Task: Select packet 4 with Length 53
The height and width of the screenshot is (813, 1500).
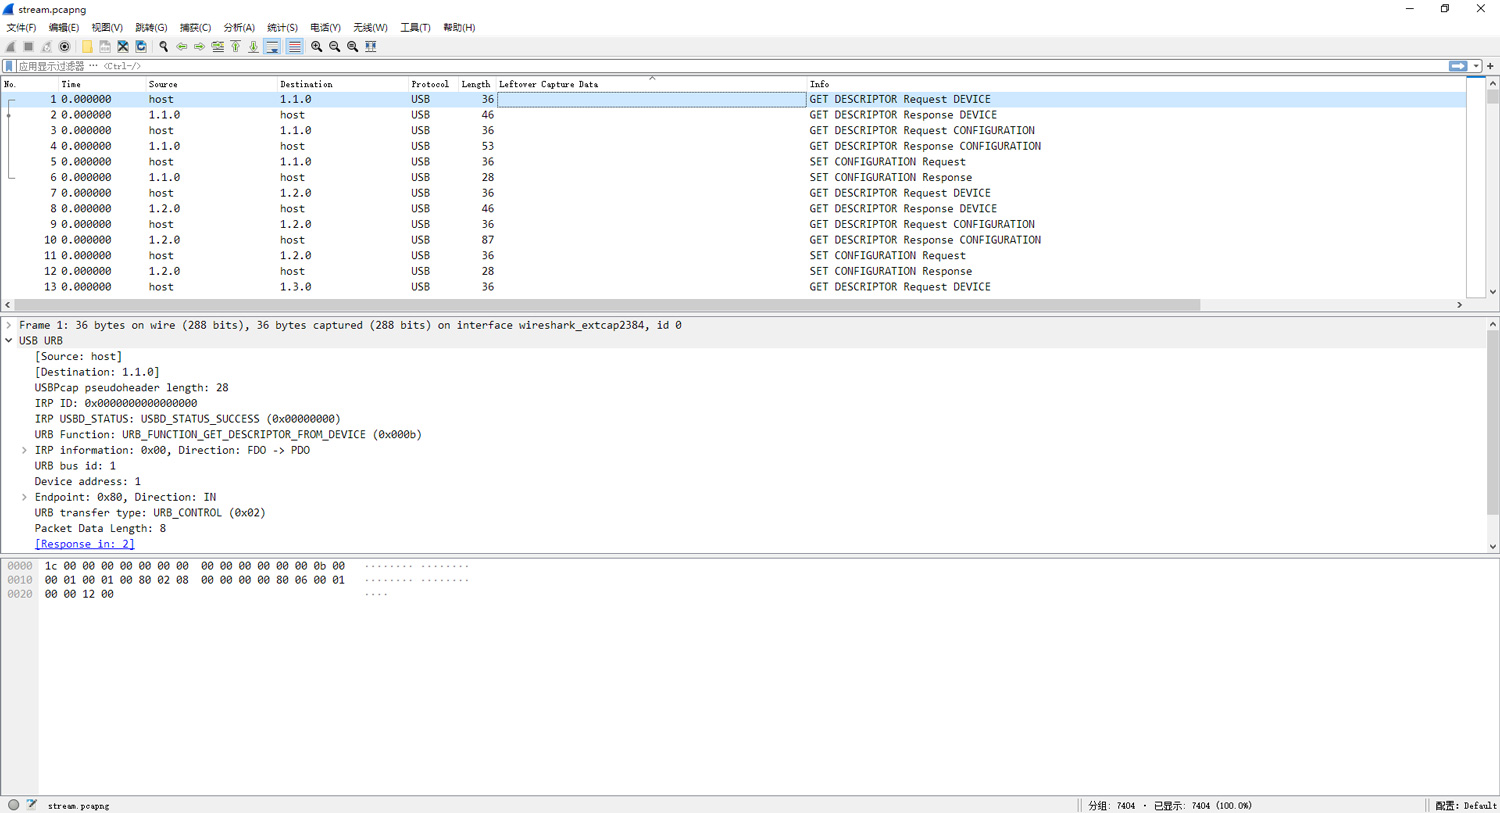Action: 734,146
